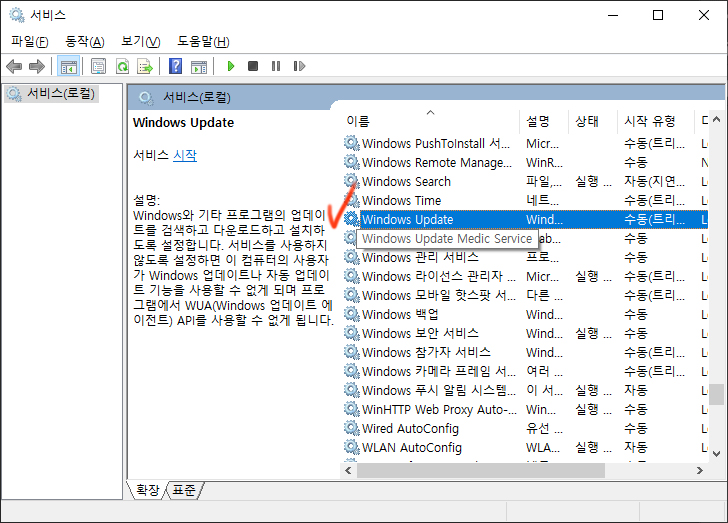This screenshot has width=728, height=523.
Task: Click the gear icon of Windows 보안 서비스
Action: 351,333
